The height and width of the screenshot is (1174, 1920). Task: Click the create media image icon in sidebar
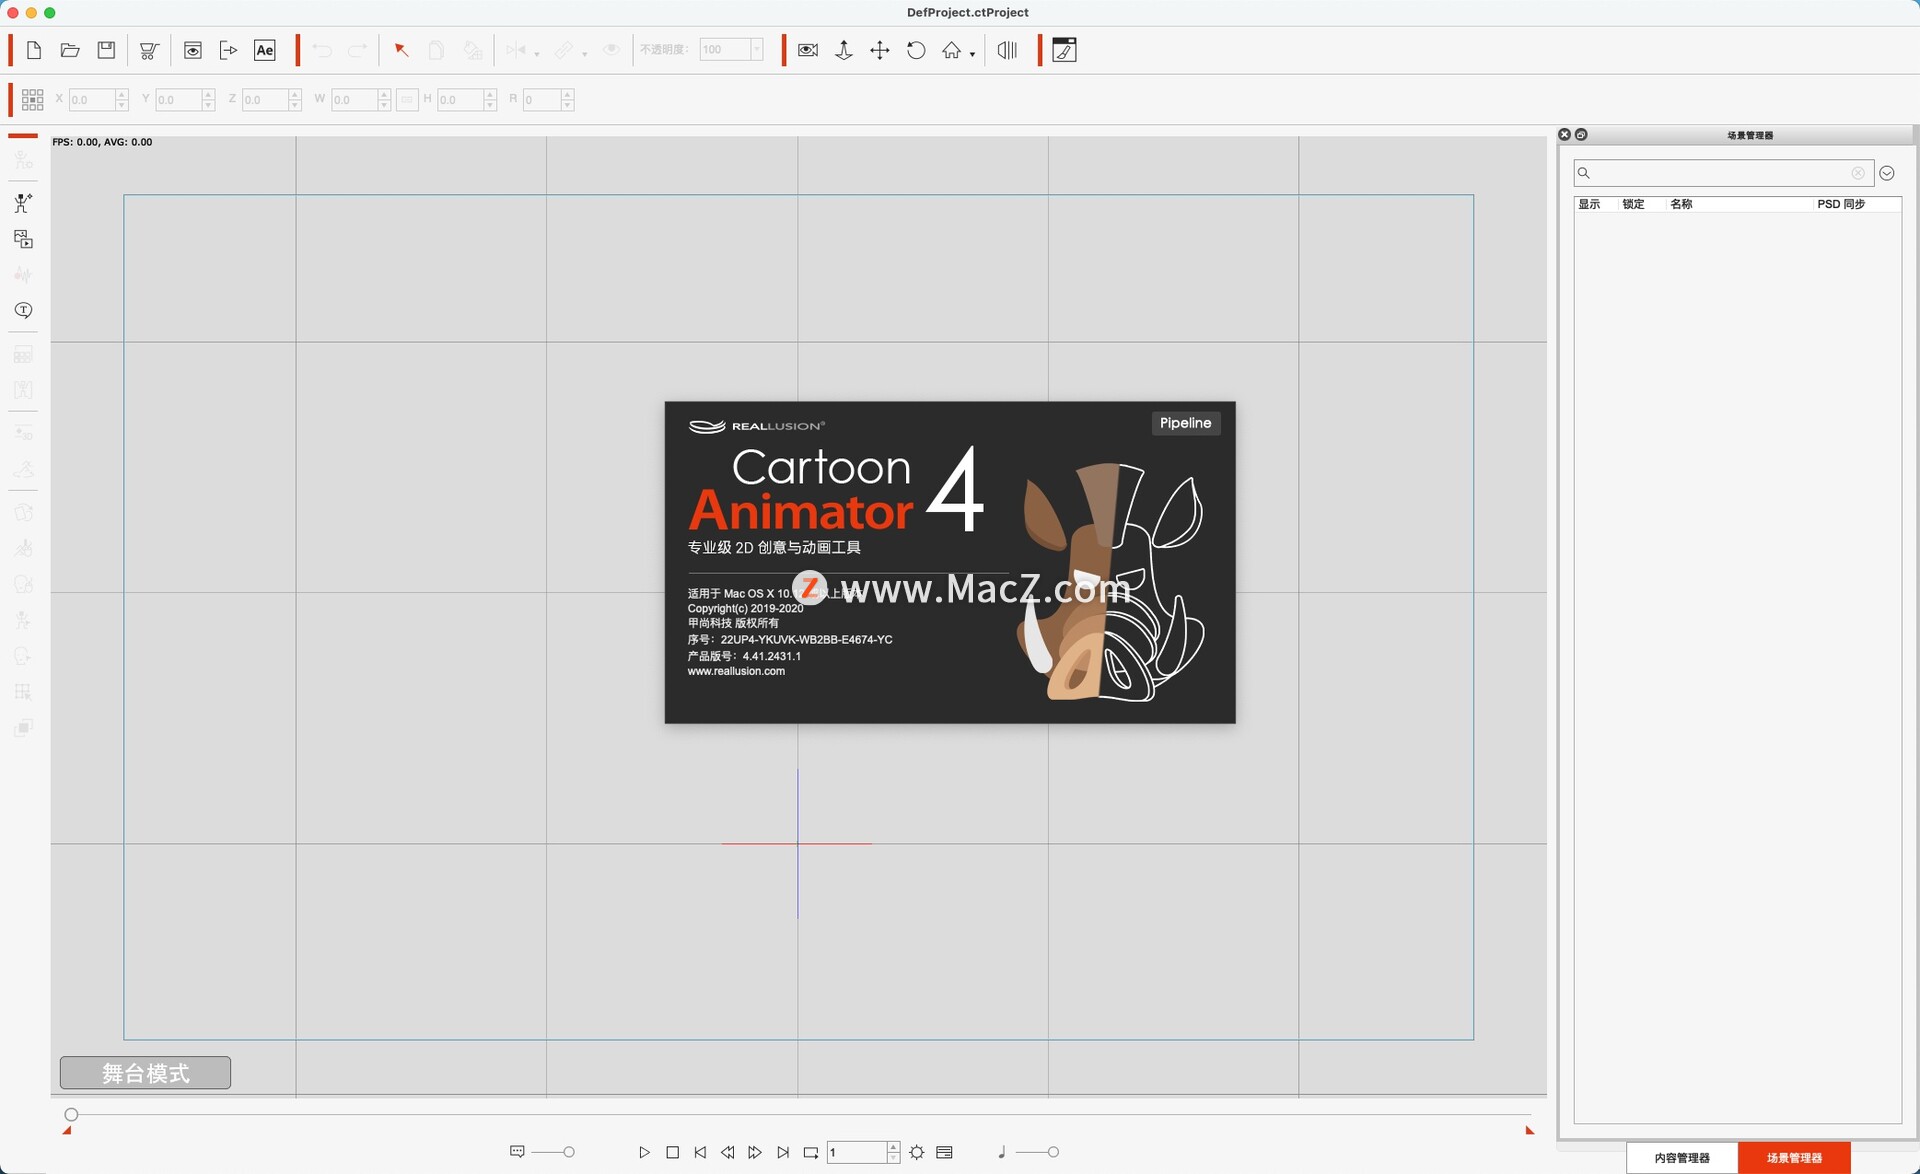pyautogui.click(x=23, y=239)
